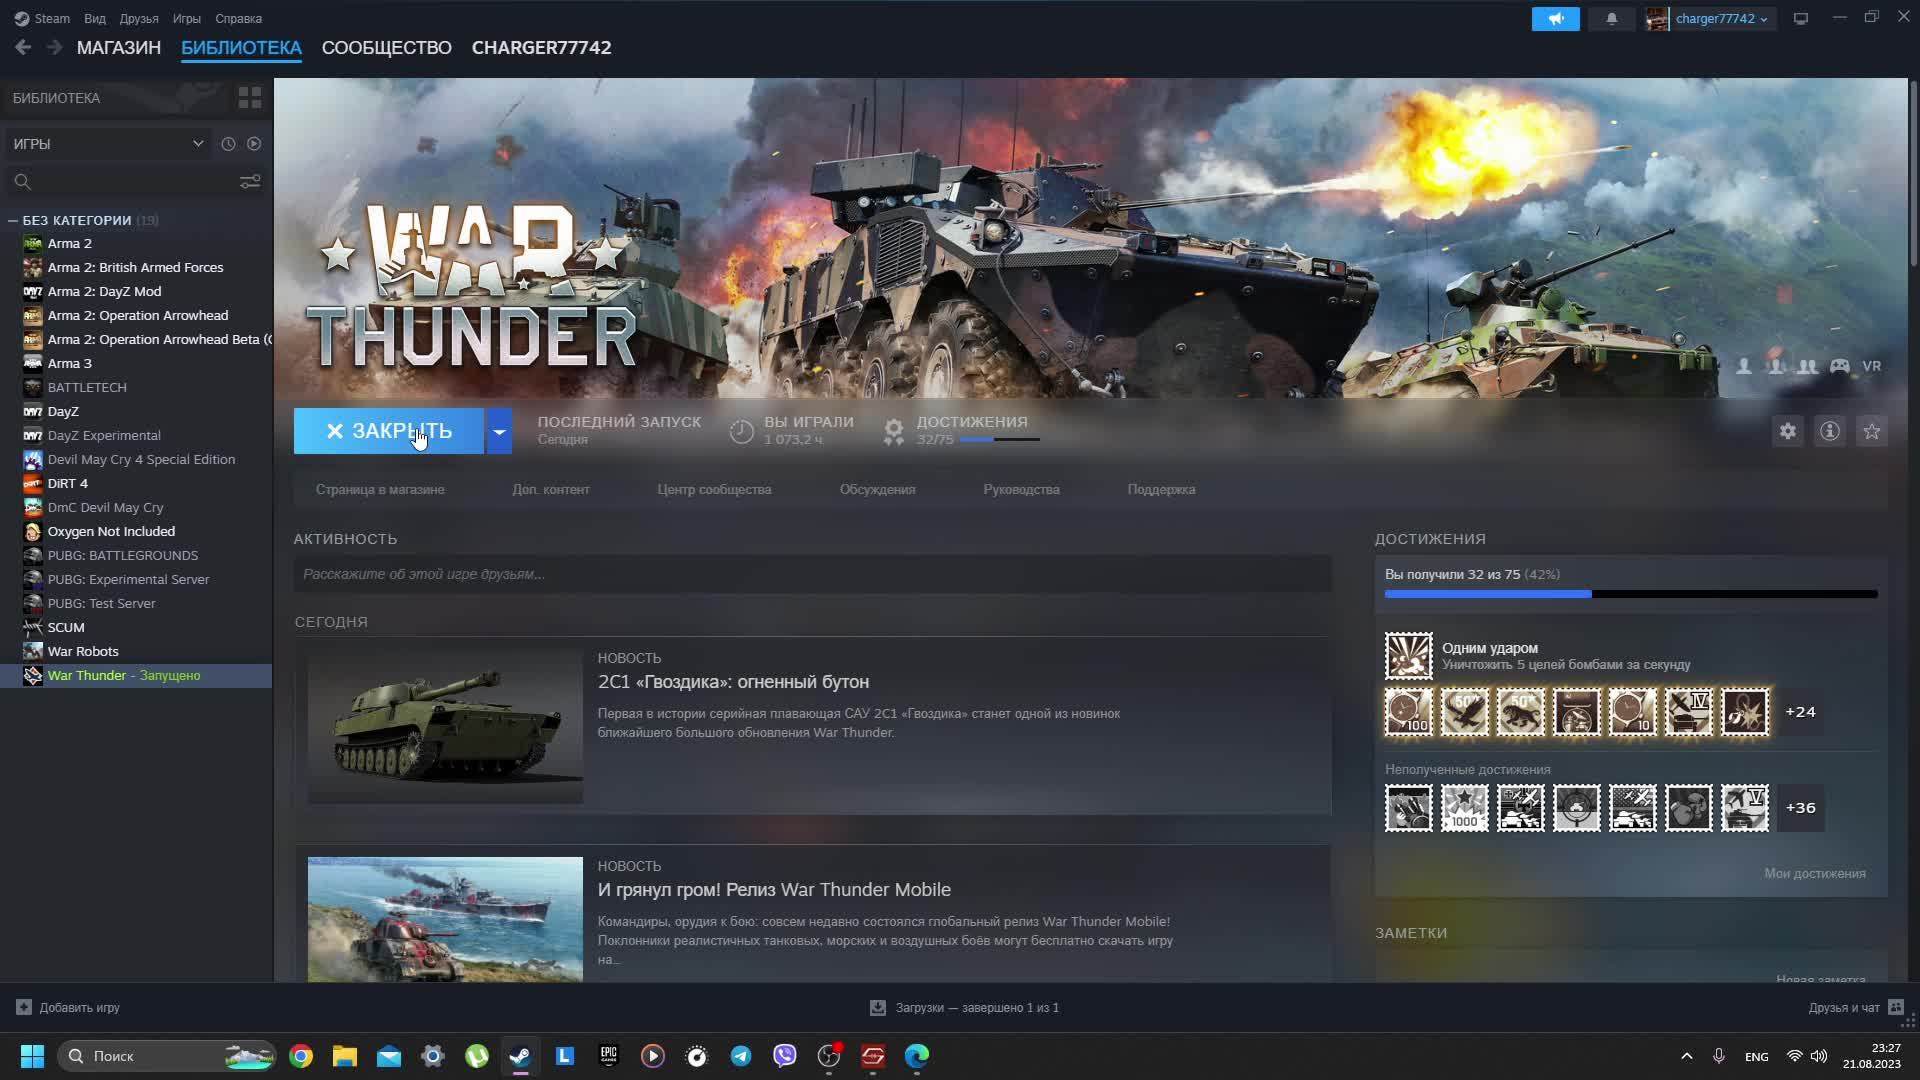Click the achievements progress bar
Viewport: 1920px width, 1080px height.
point(1630,594)
